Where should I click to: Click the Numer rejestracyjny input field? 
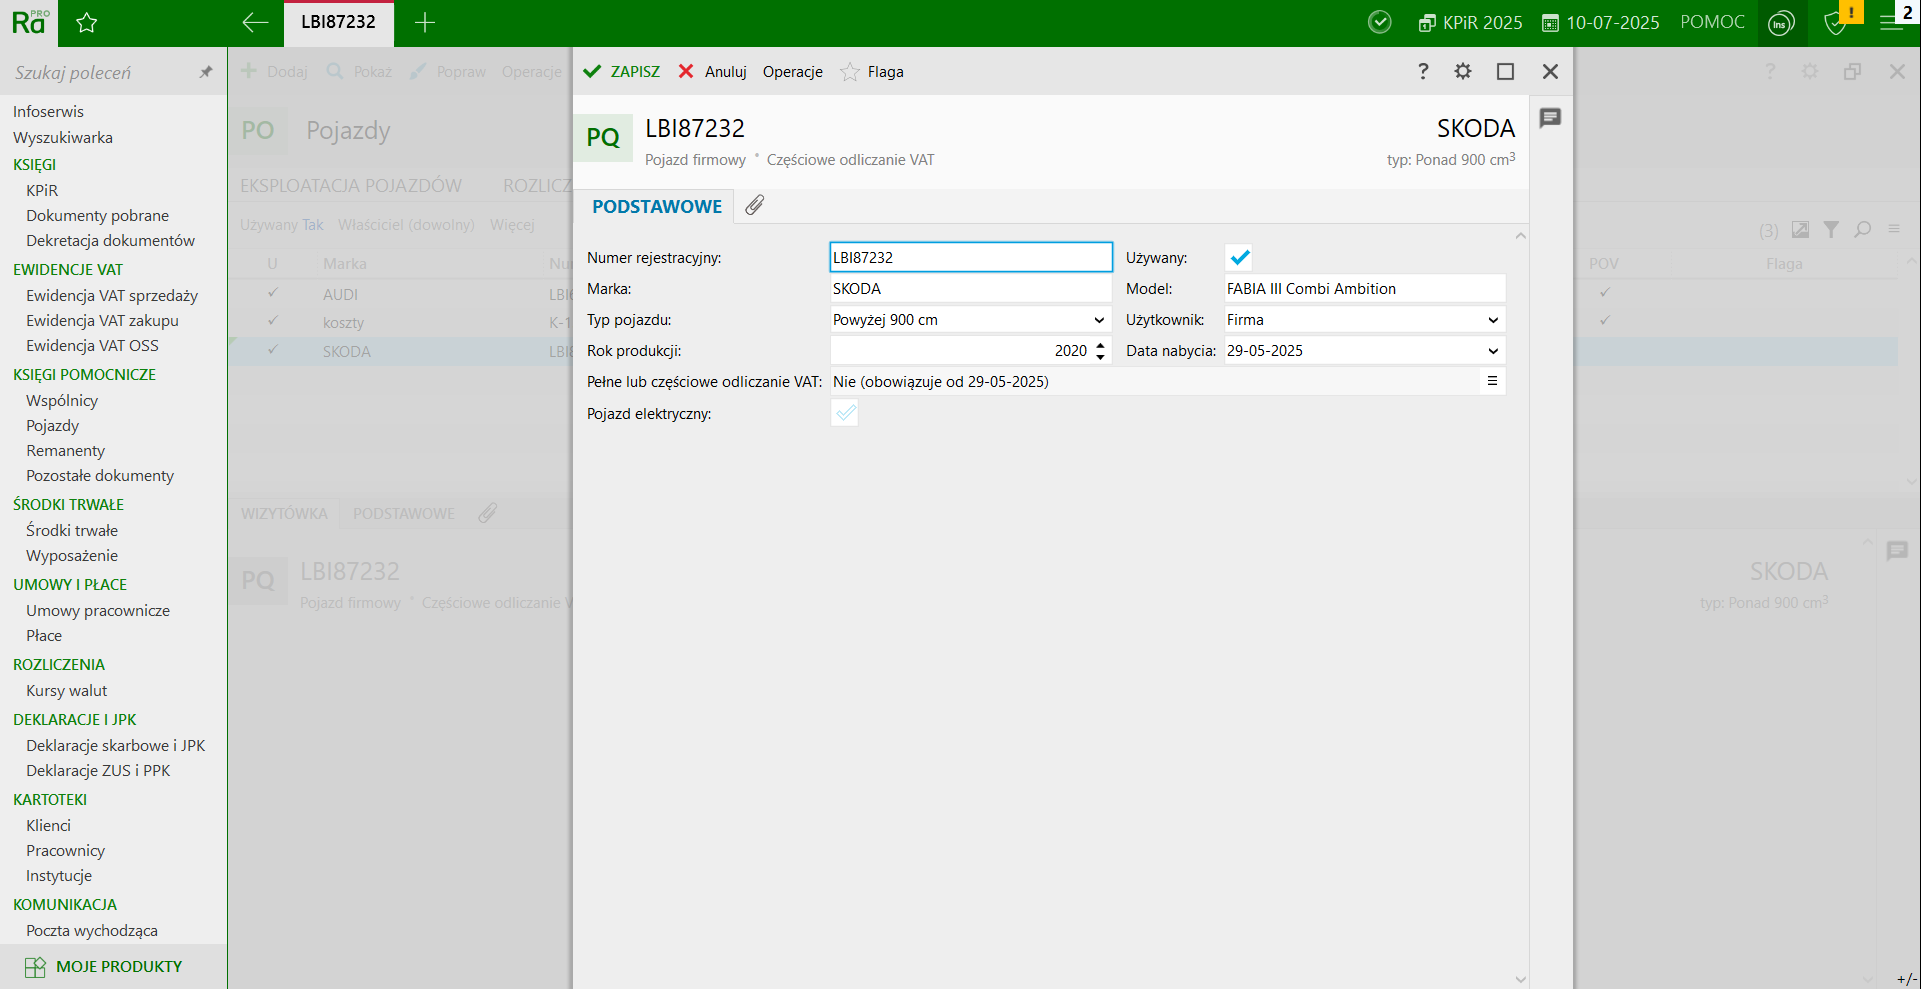coord(970,258)
